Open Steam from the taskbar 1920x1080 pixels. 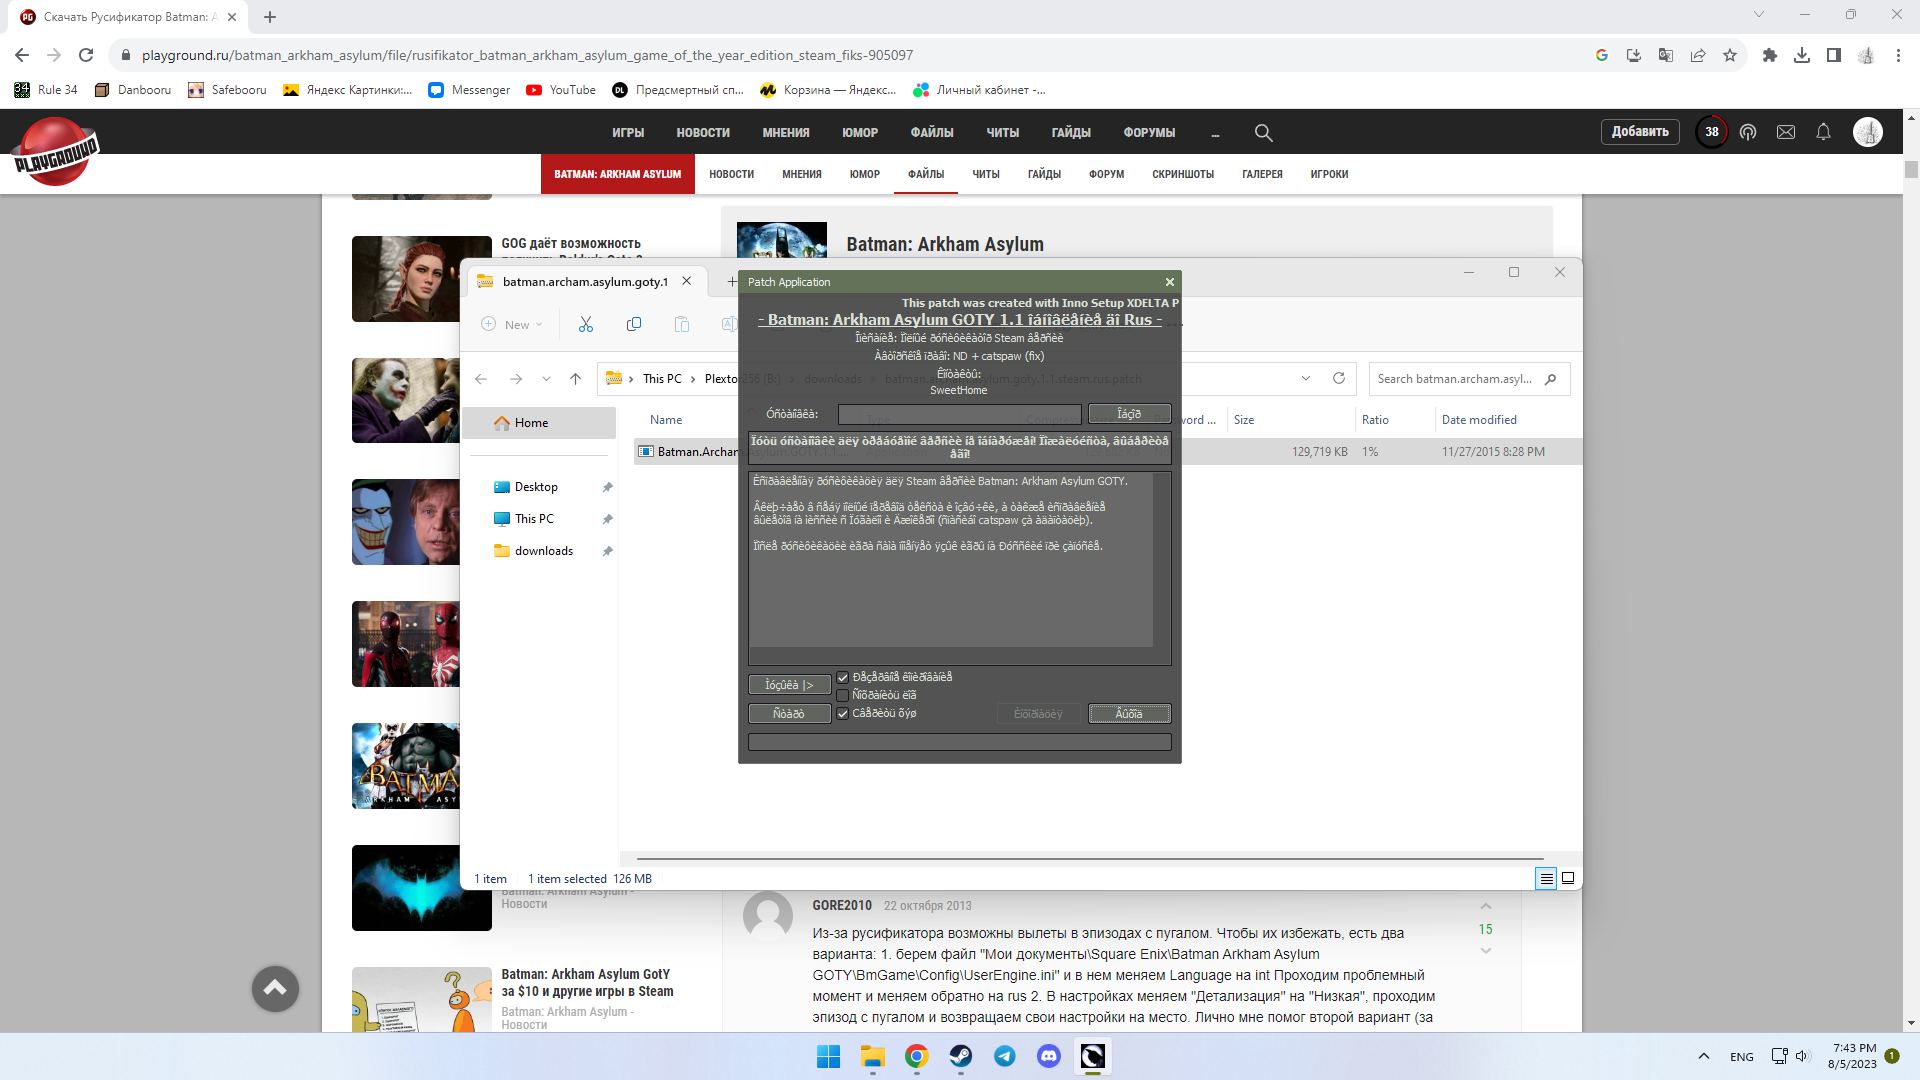961,1056
